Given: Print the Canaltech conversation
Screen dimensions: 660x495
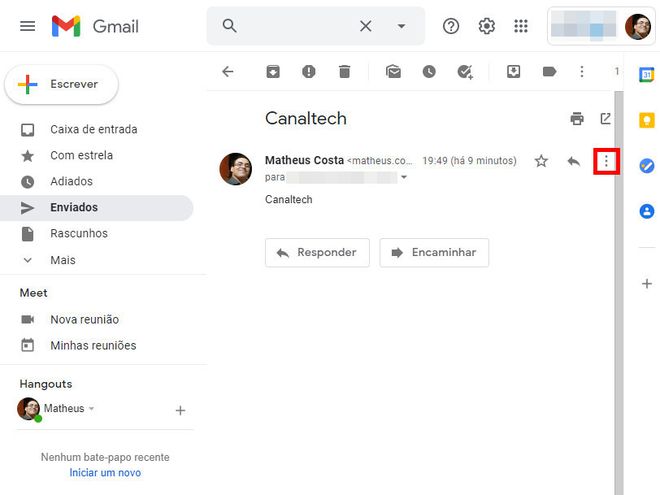Looking at the screenshot, I should [x=577, y=119].
